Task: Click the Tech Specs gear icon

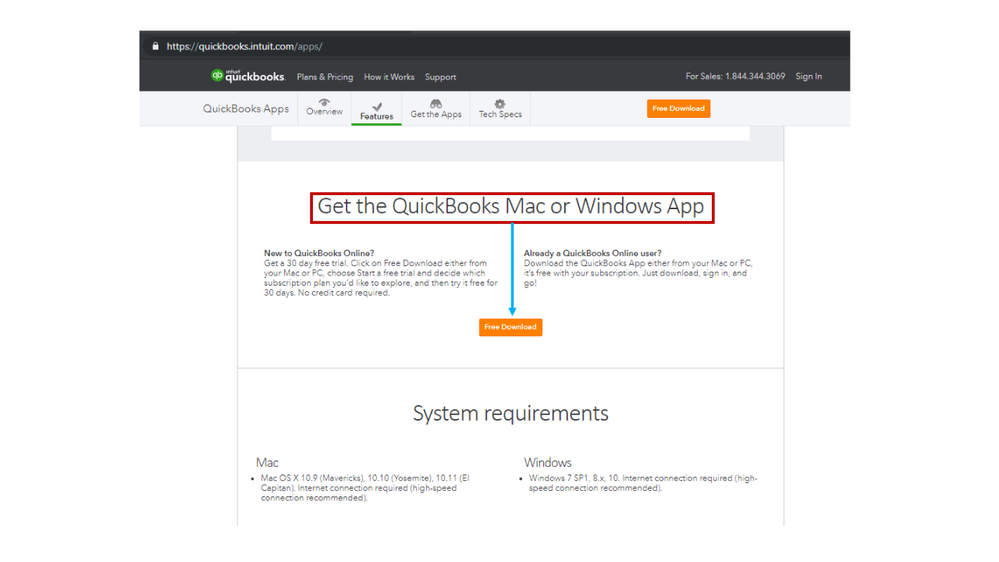Action: coord(500,103)
